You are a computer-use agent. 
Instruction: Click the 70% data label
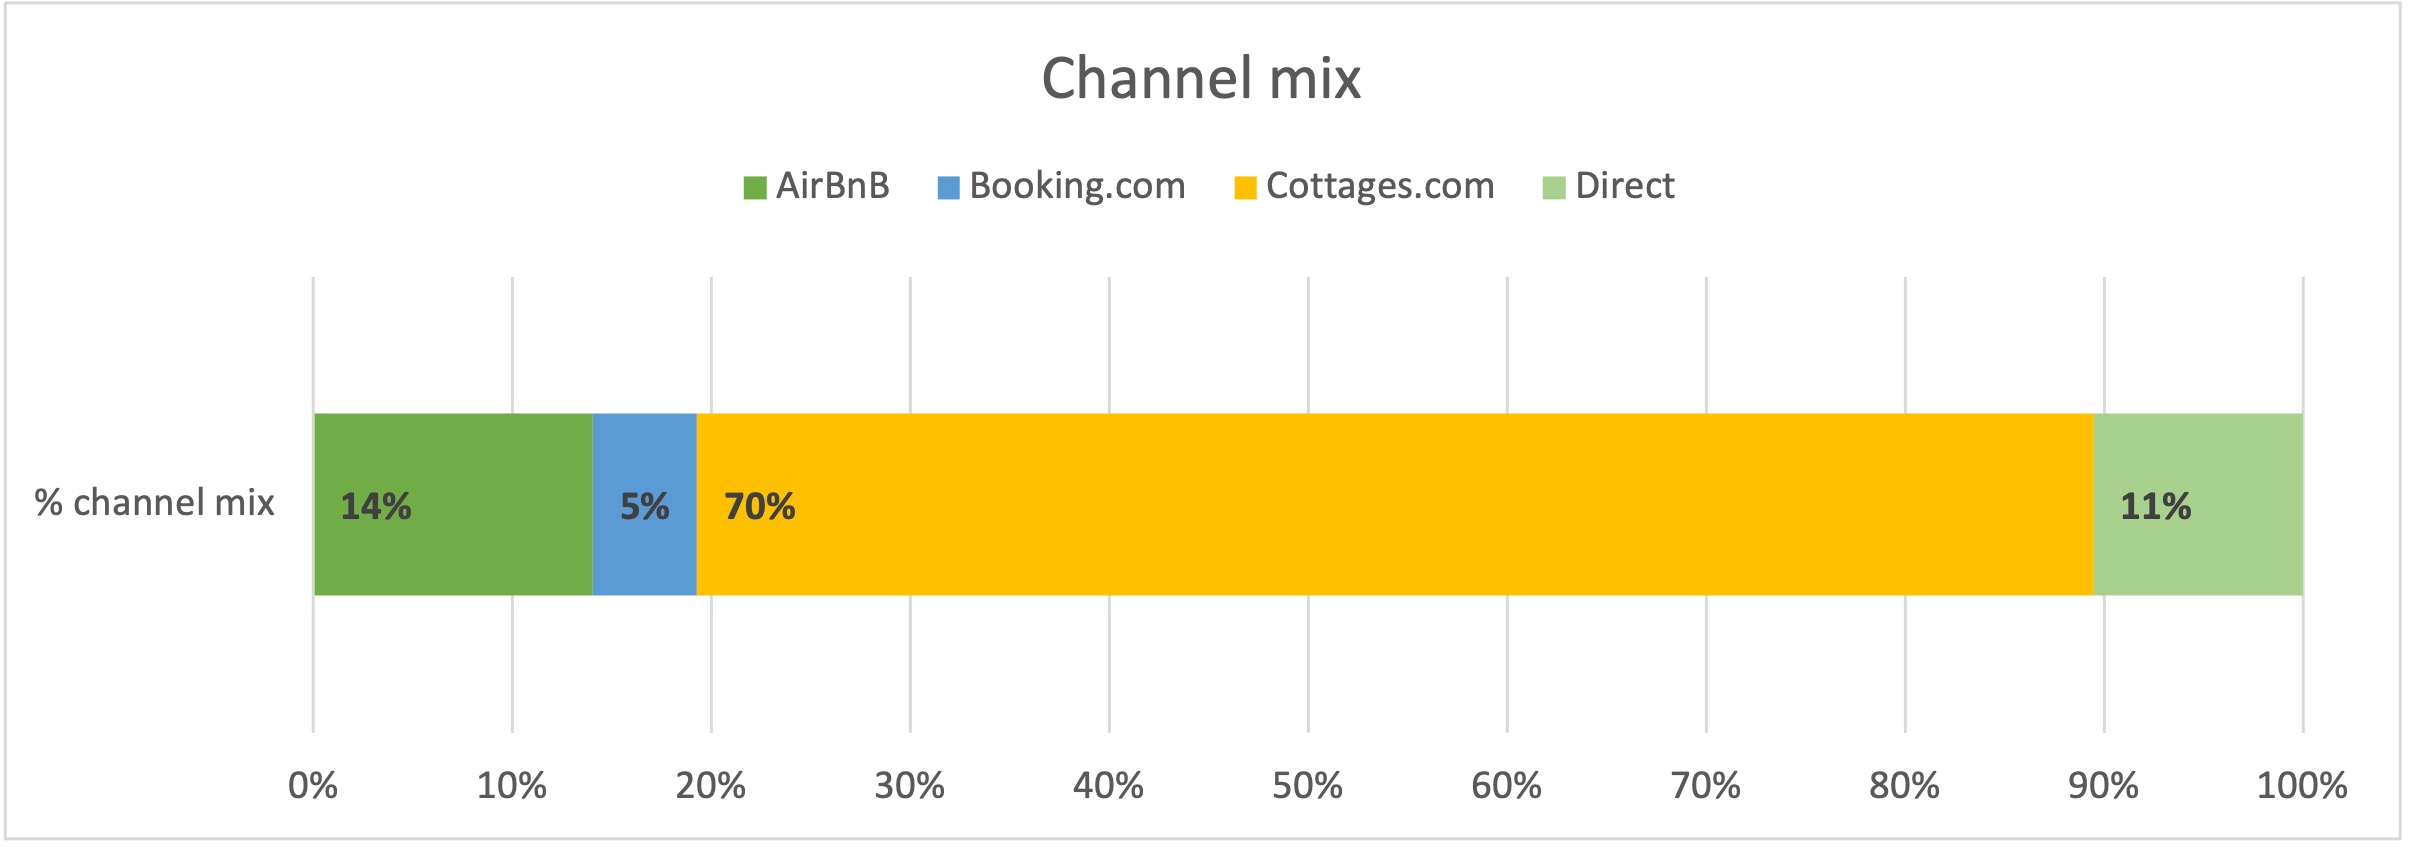(760, 507)
